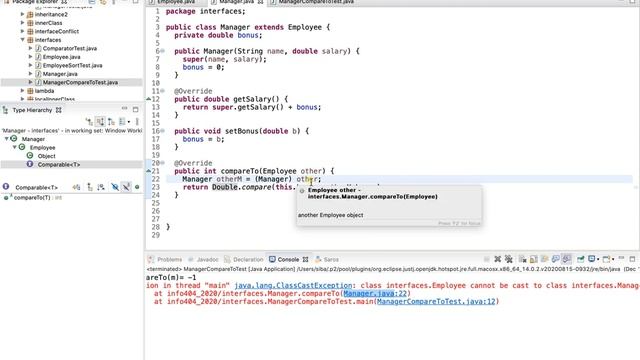The height and width of the screenshot is (360, 640).
Task: Toggle sort members by defining type
Action: coord(101,187)
